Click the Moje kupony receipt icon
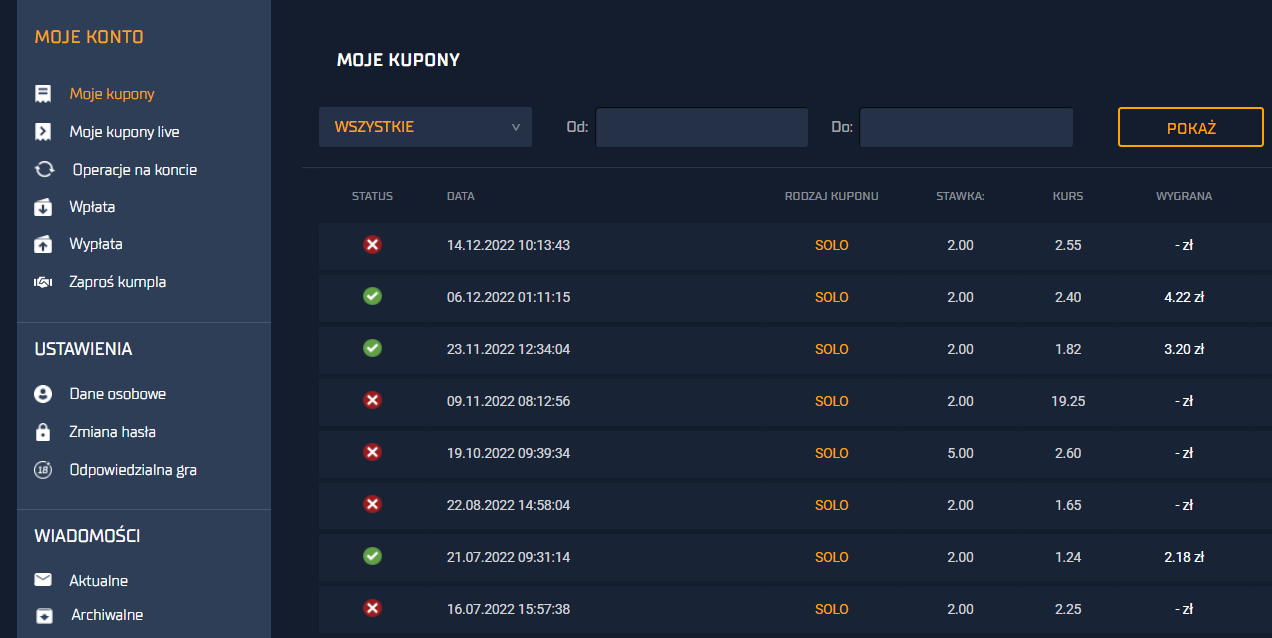Image resolution: width=1272 pixels, height=638 pixels. [43, 94]
